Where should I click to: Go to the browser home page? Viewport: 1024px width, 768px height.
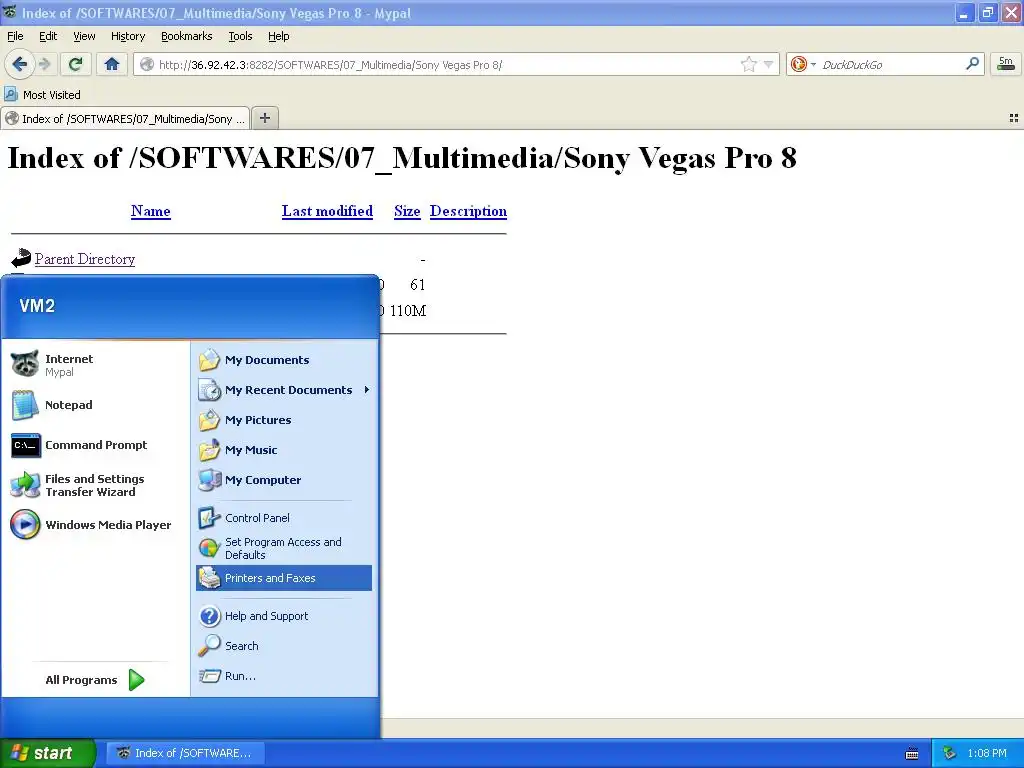[x=112, y=64]
